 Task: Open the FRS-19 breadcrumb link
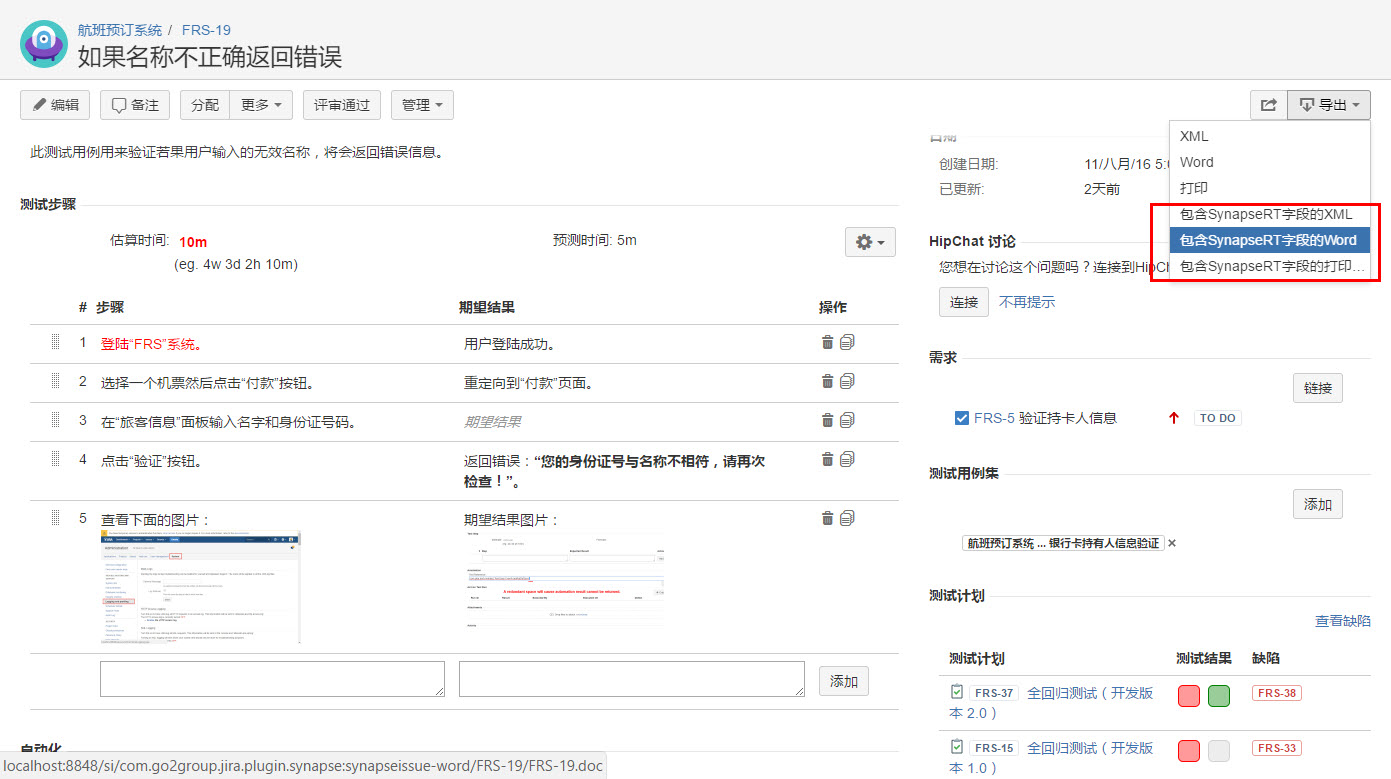(206, 30)
